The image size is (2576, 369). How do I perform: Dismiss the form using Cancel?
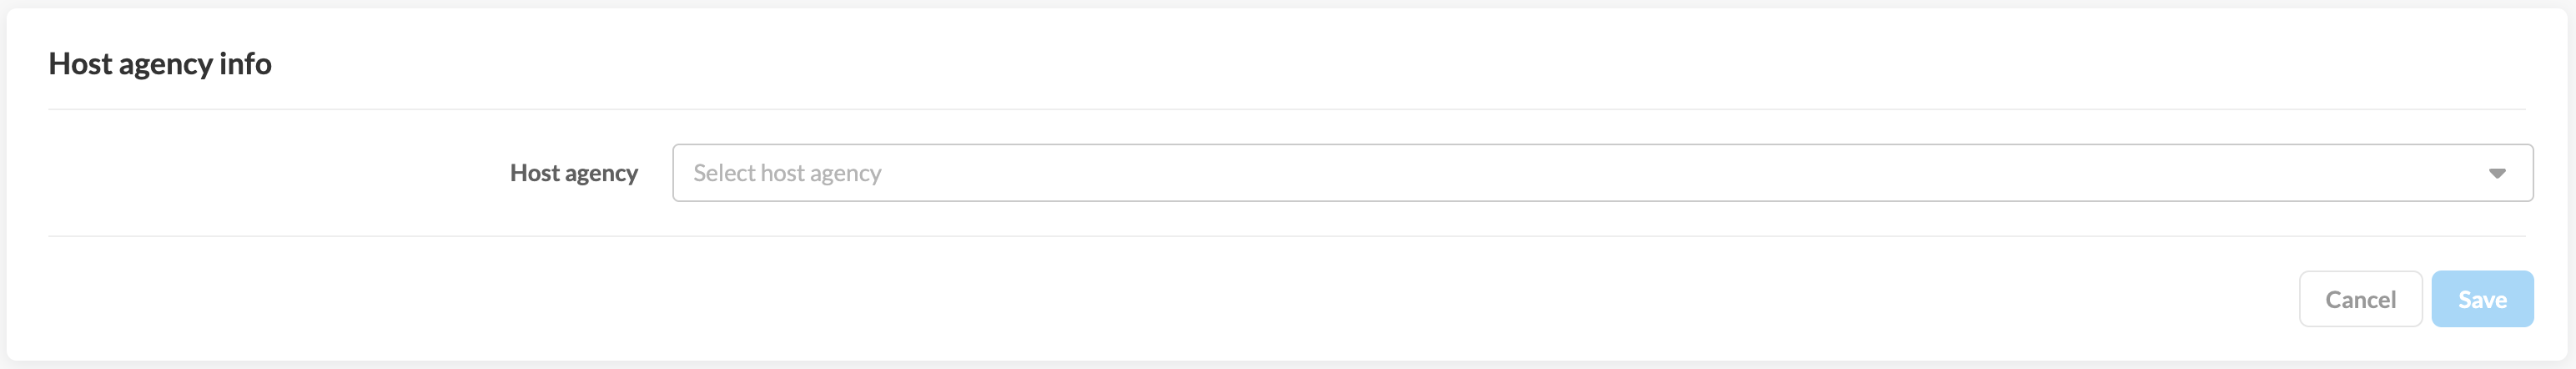coord(2359,299)
